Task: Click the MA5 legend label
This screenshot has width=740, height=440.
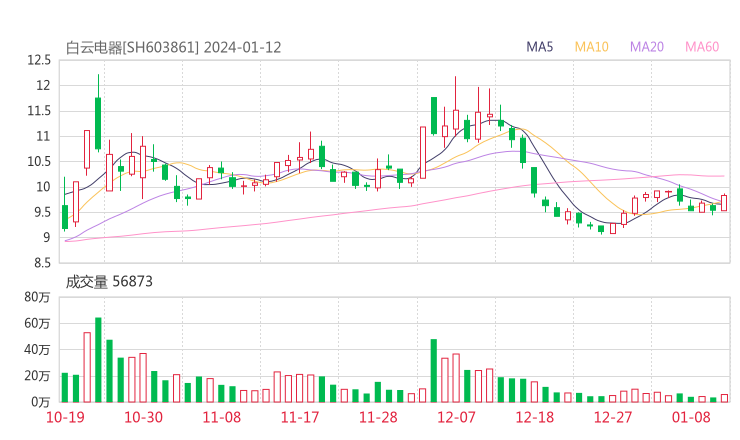Action: click(x=539, y=47)
